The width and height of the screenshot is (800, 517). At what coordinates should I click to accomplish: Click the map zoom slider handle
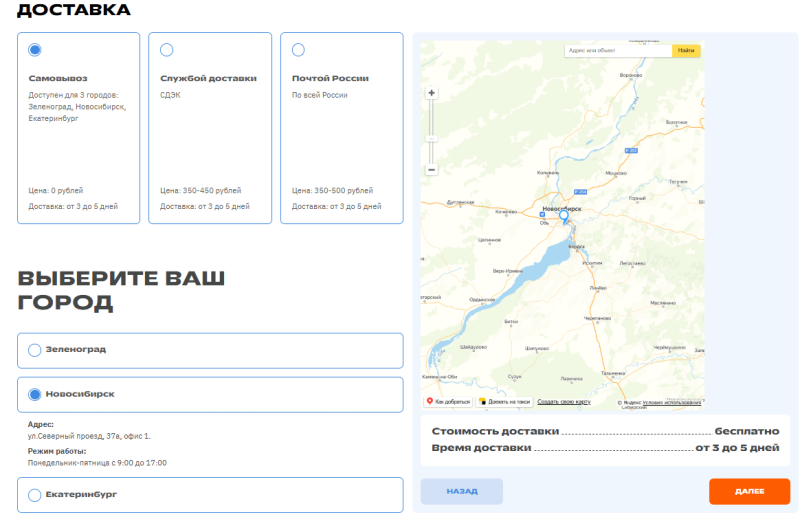pos(432,137)
